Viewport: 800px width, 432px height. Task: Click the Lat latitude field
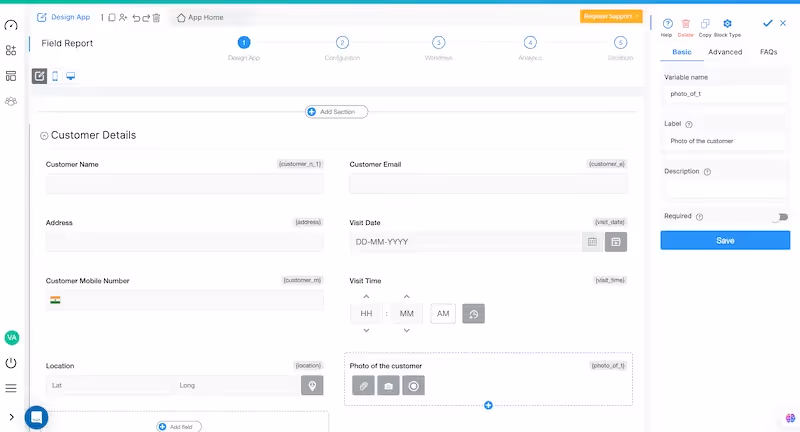pos(110,385)
